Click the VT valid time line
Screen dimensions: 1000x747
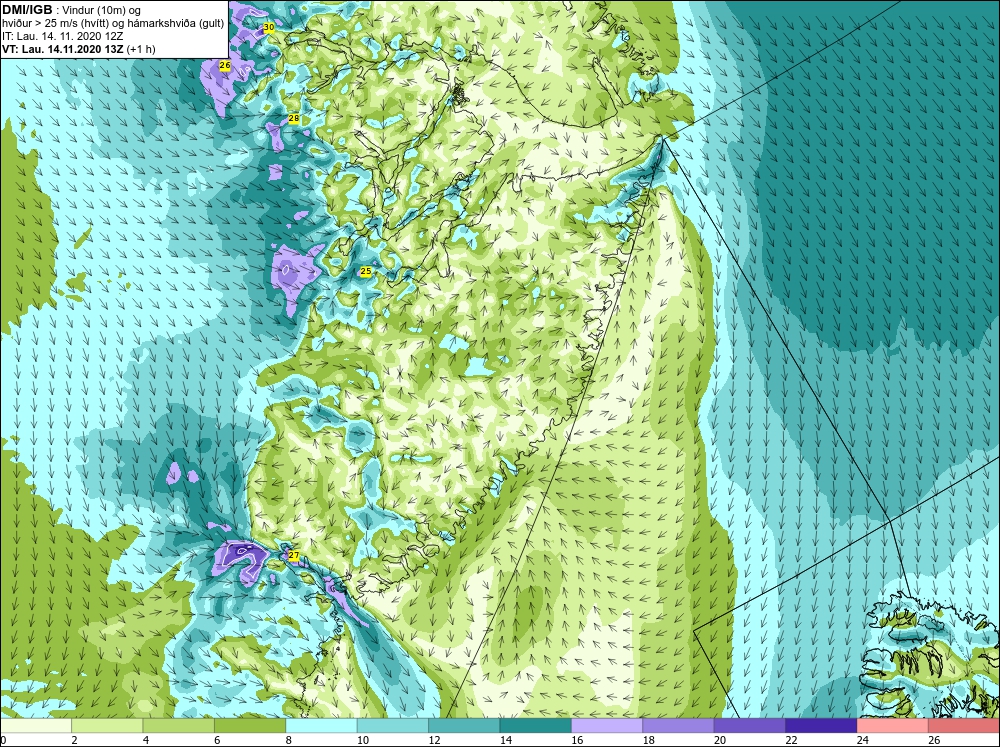click(78, 49)
